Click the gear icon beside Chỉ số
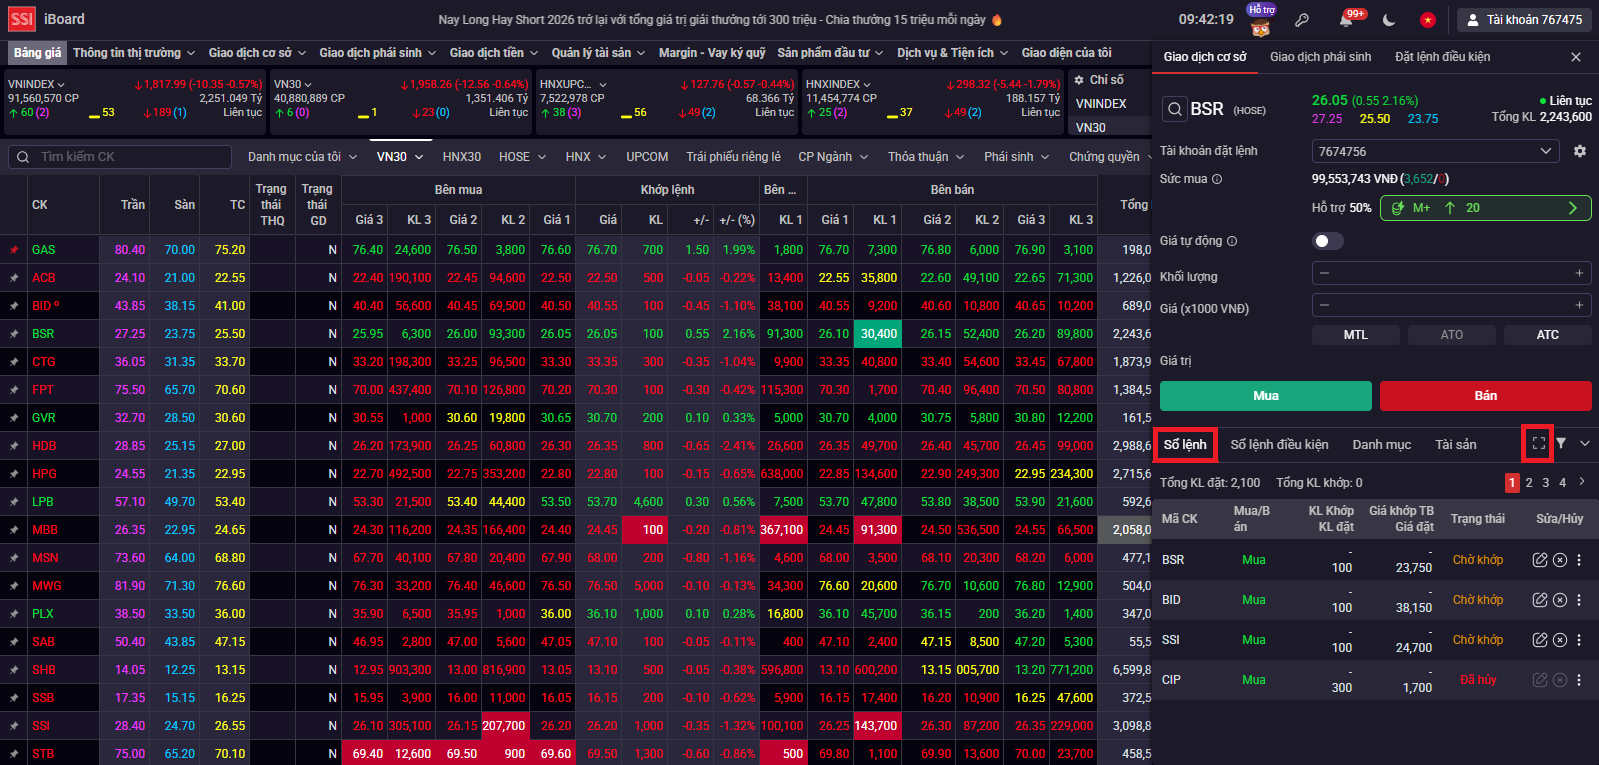 [1079, 79]
